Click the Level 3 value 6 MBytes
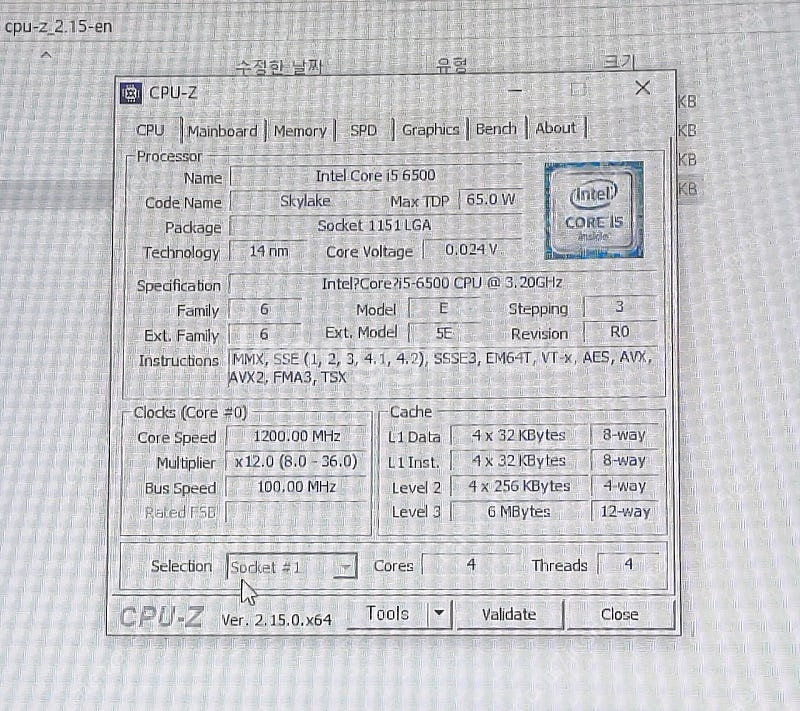 519,511
